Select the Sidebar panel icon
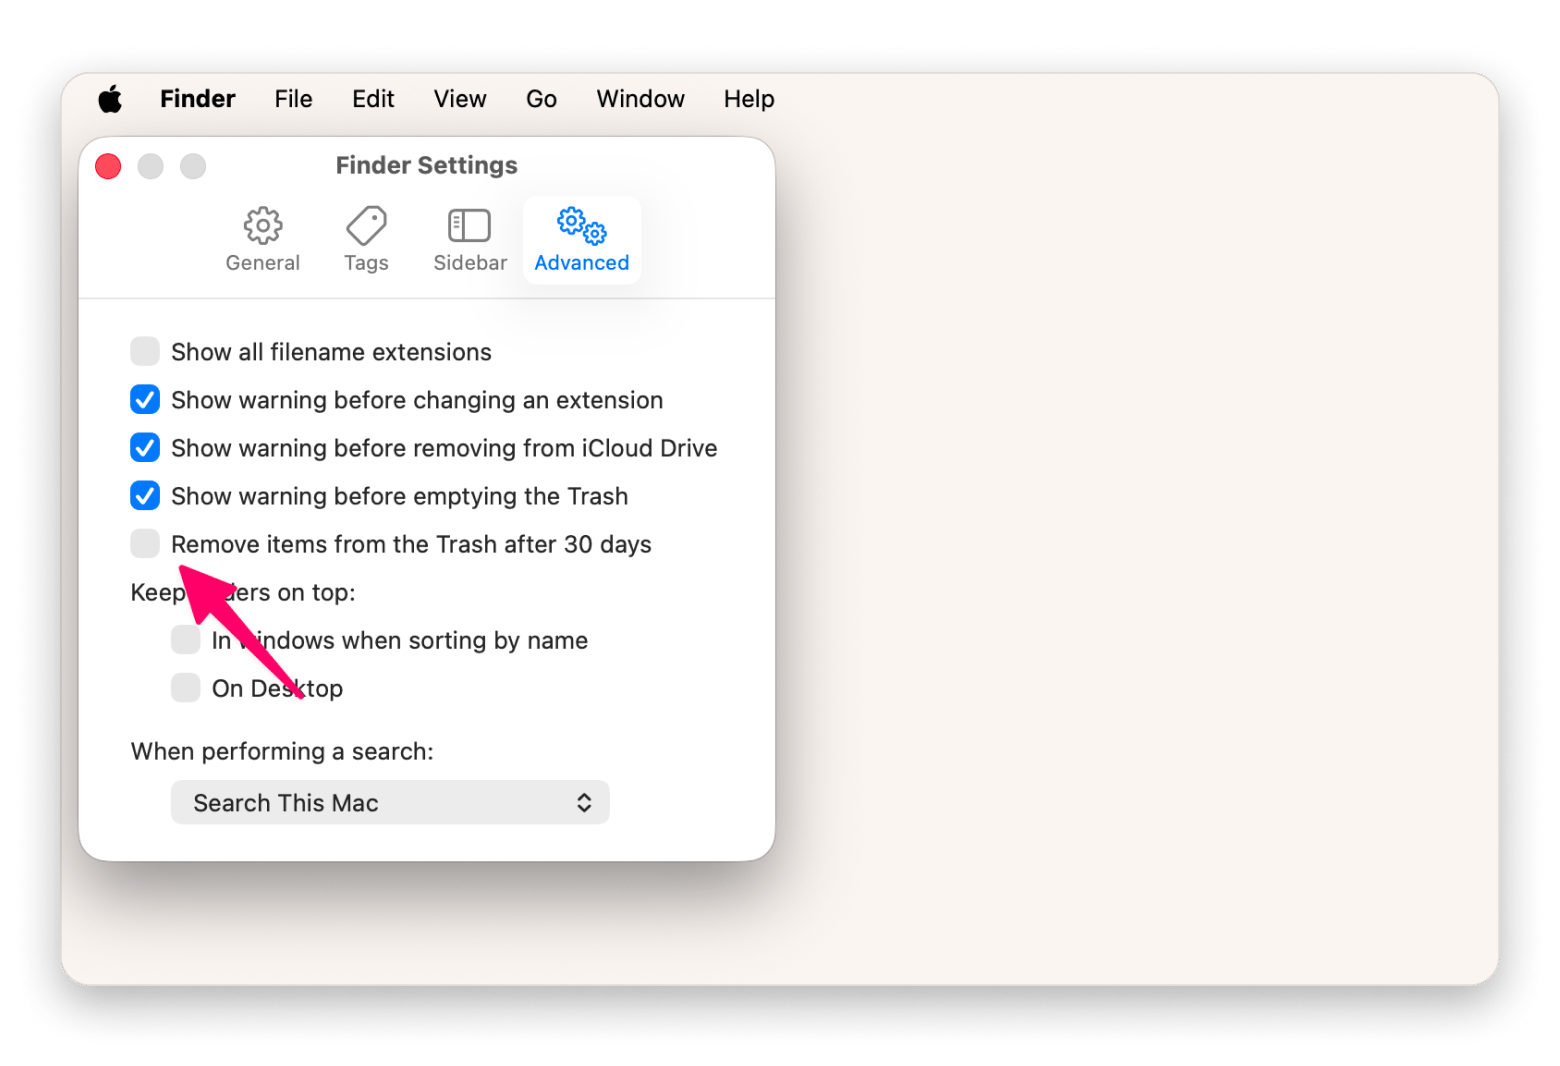 point(469,226)
